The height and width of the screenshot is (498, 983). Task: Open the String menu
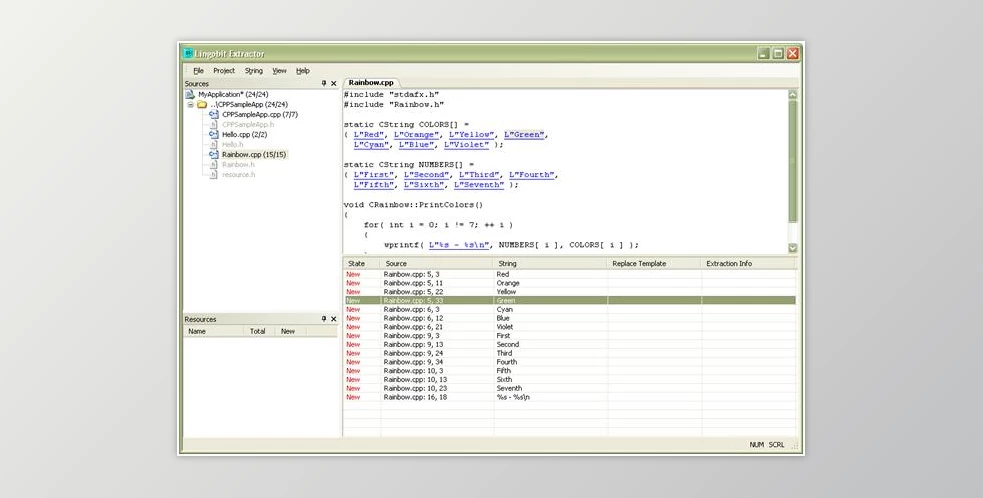point(254,71)
